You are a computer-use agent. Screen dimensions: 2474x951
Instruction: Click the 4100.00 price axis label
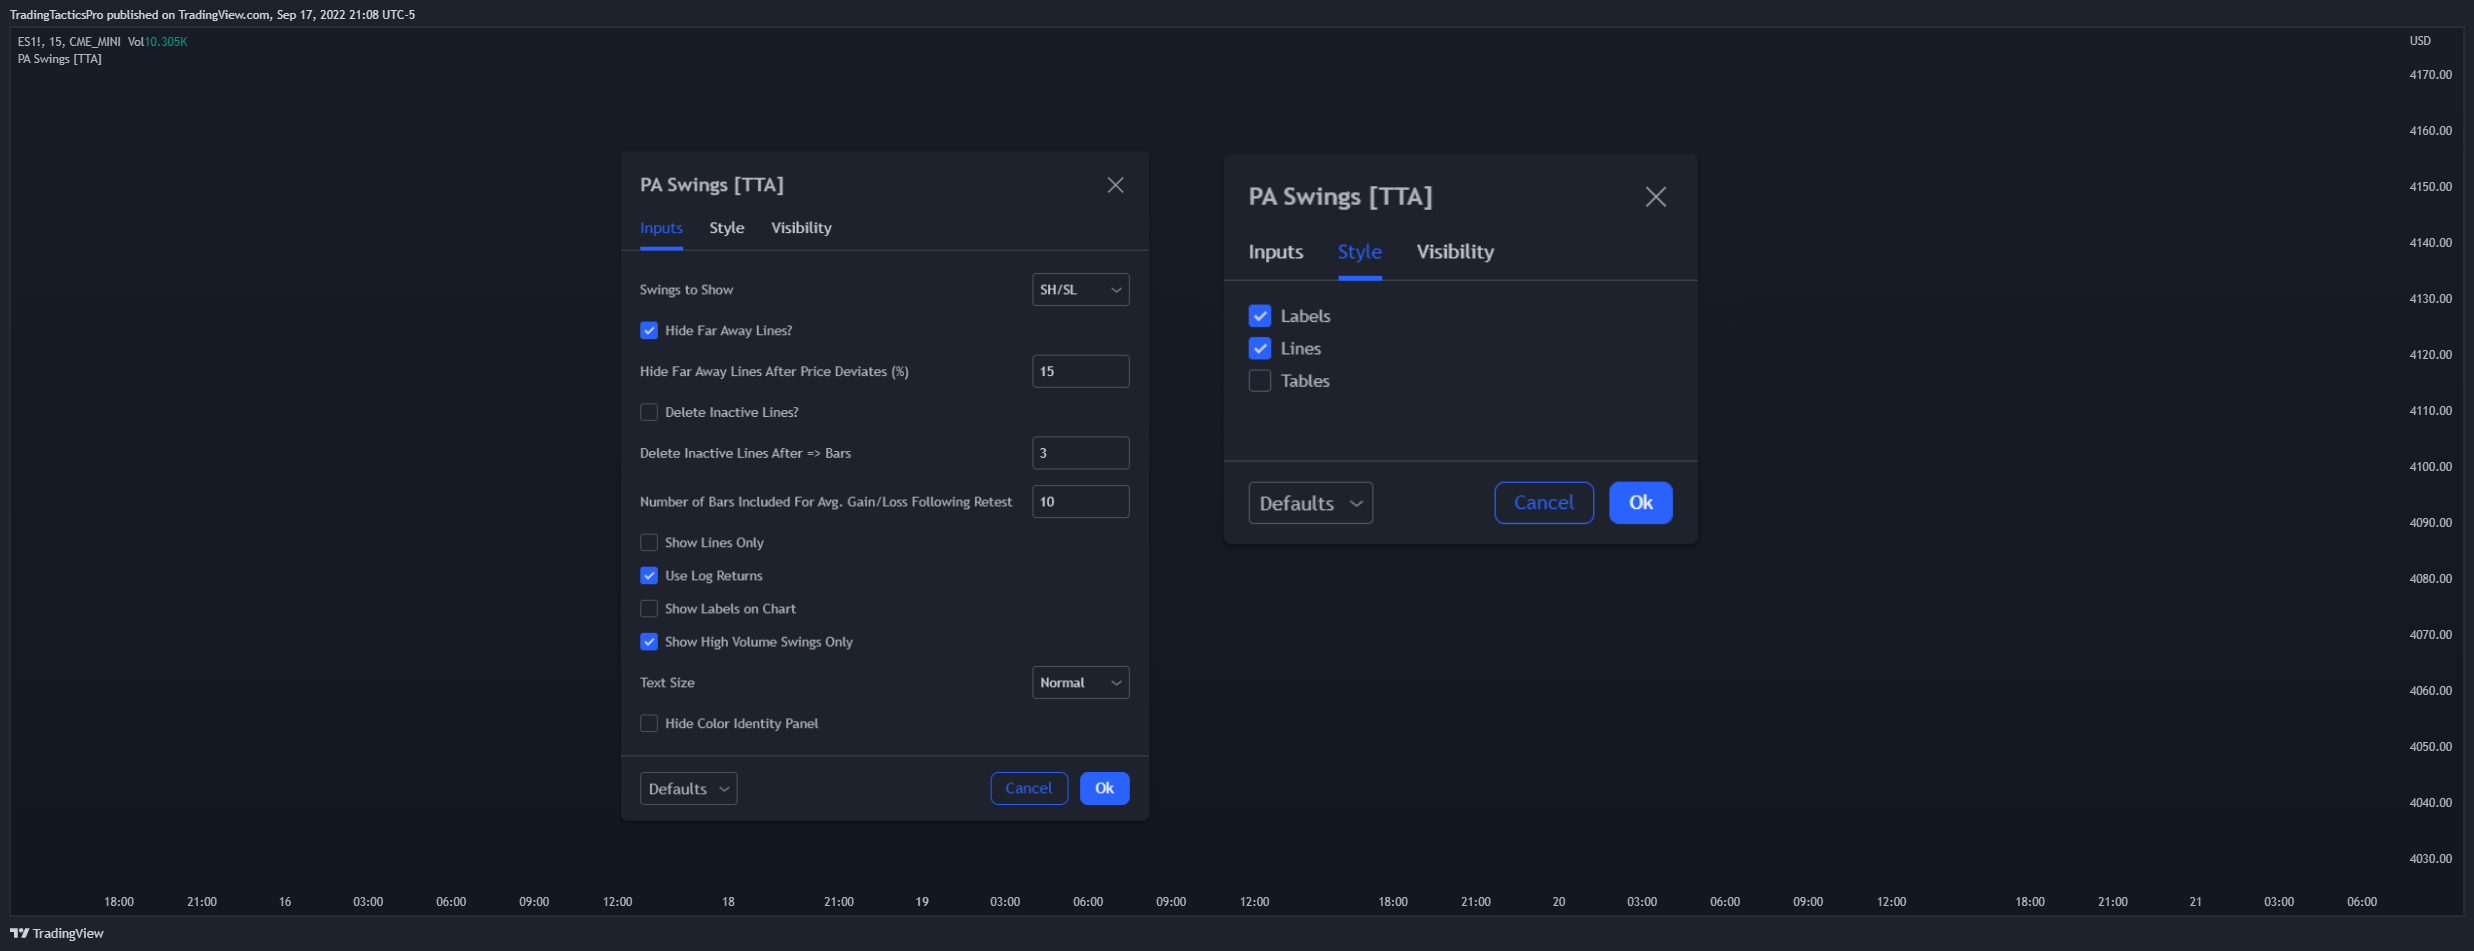point(2431,467)
